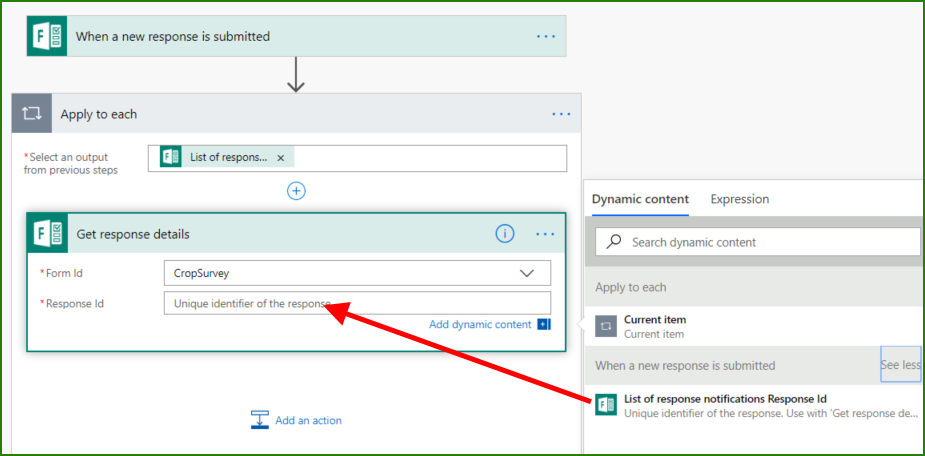Click the search magnifier icon
This screenshot has width=925, height=456.
click(x=614, y=242)
